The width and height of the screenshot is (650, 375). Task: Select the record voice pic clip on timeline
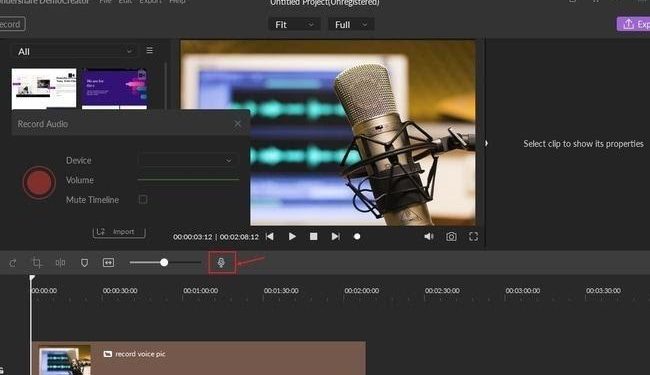[199, 358]
